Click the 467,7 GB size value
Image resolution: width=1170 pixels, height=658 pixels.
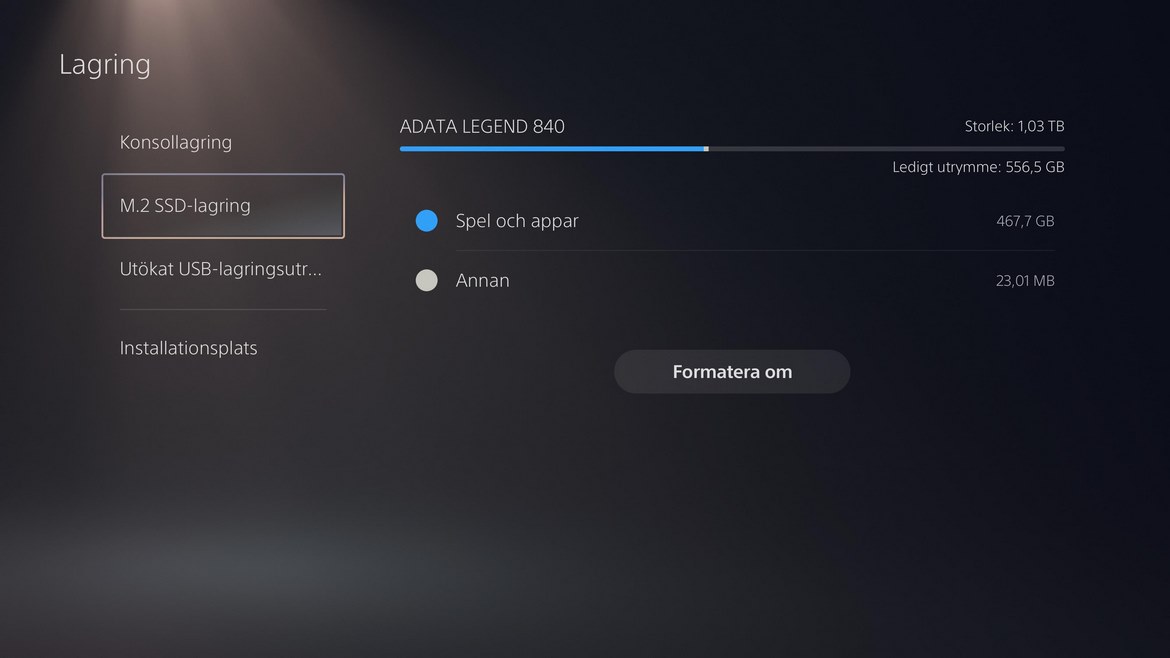pyautogui.click(x=1025, y=221)
